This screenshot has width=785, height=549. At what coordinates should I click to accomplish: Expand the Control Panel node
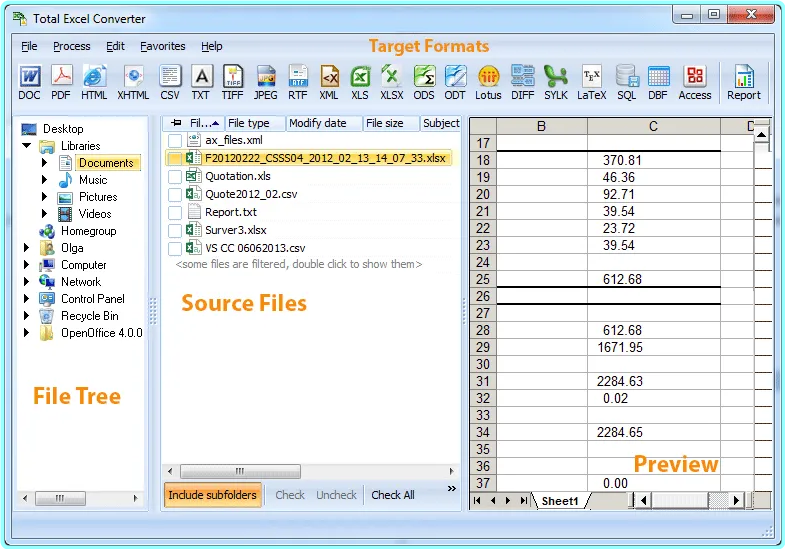coord(27,299)
